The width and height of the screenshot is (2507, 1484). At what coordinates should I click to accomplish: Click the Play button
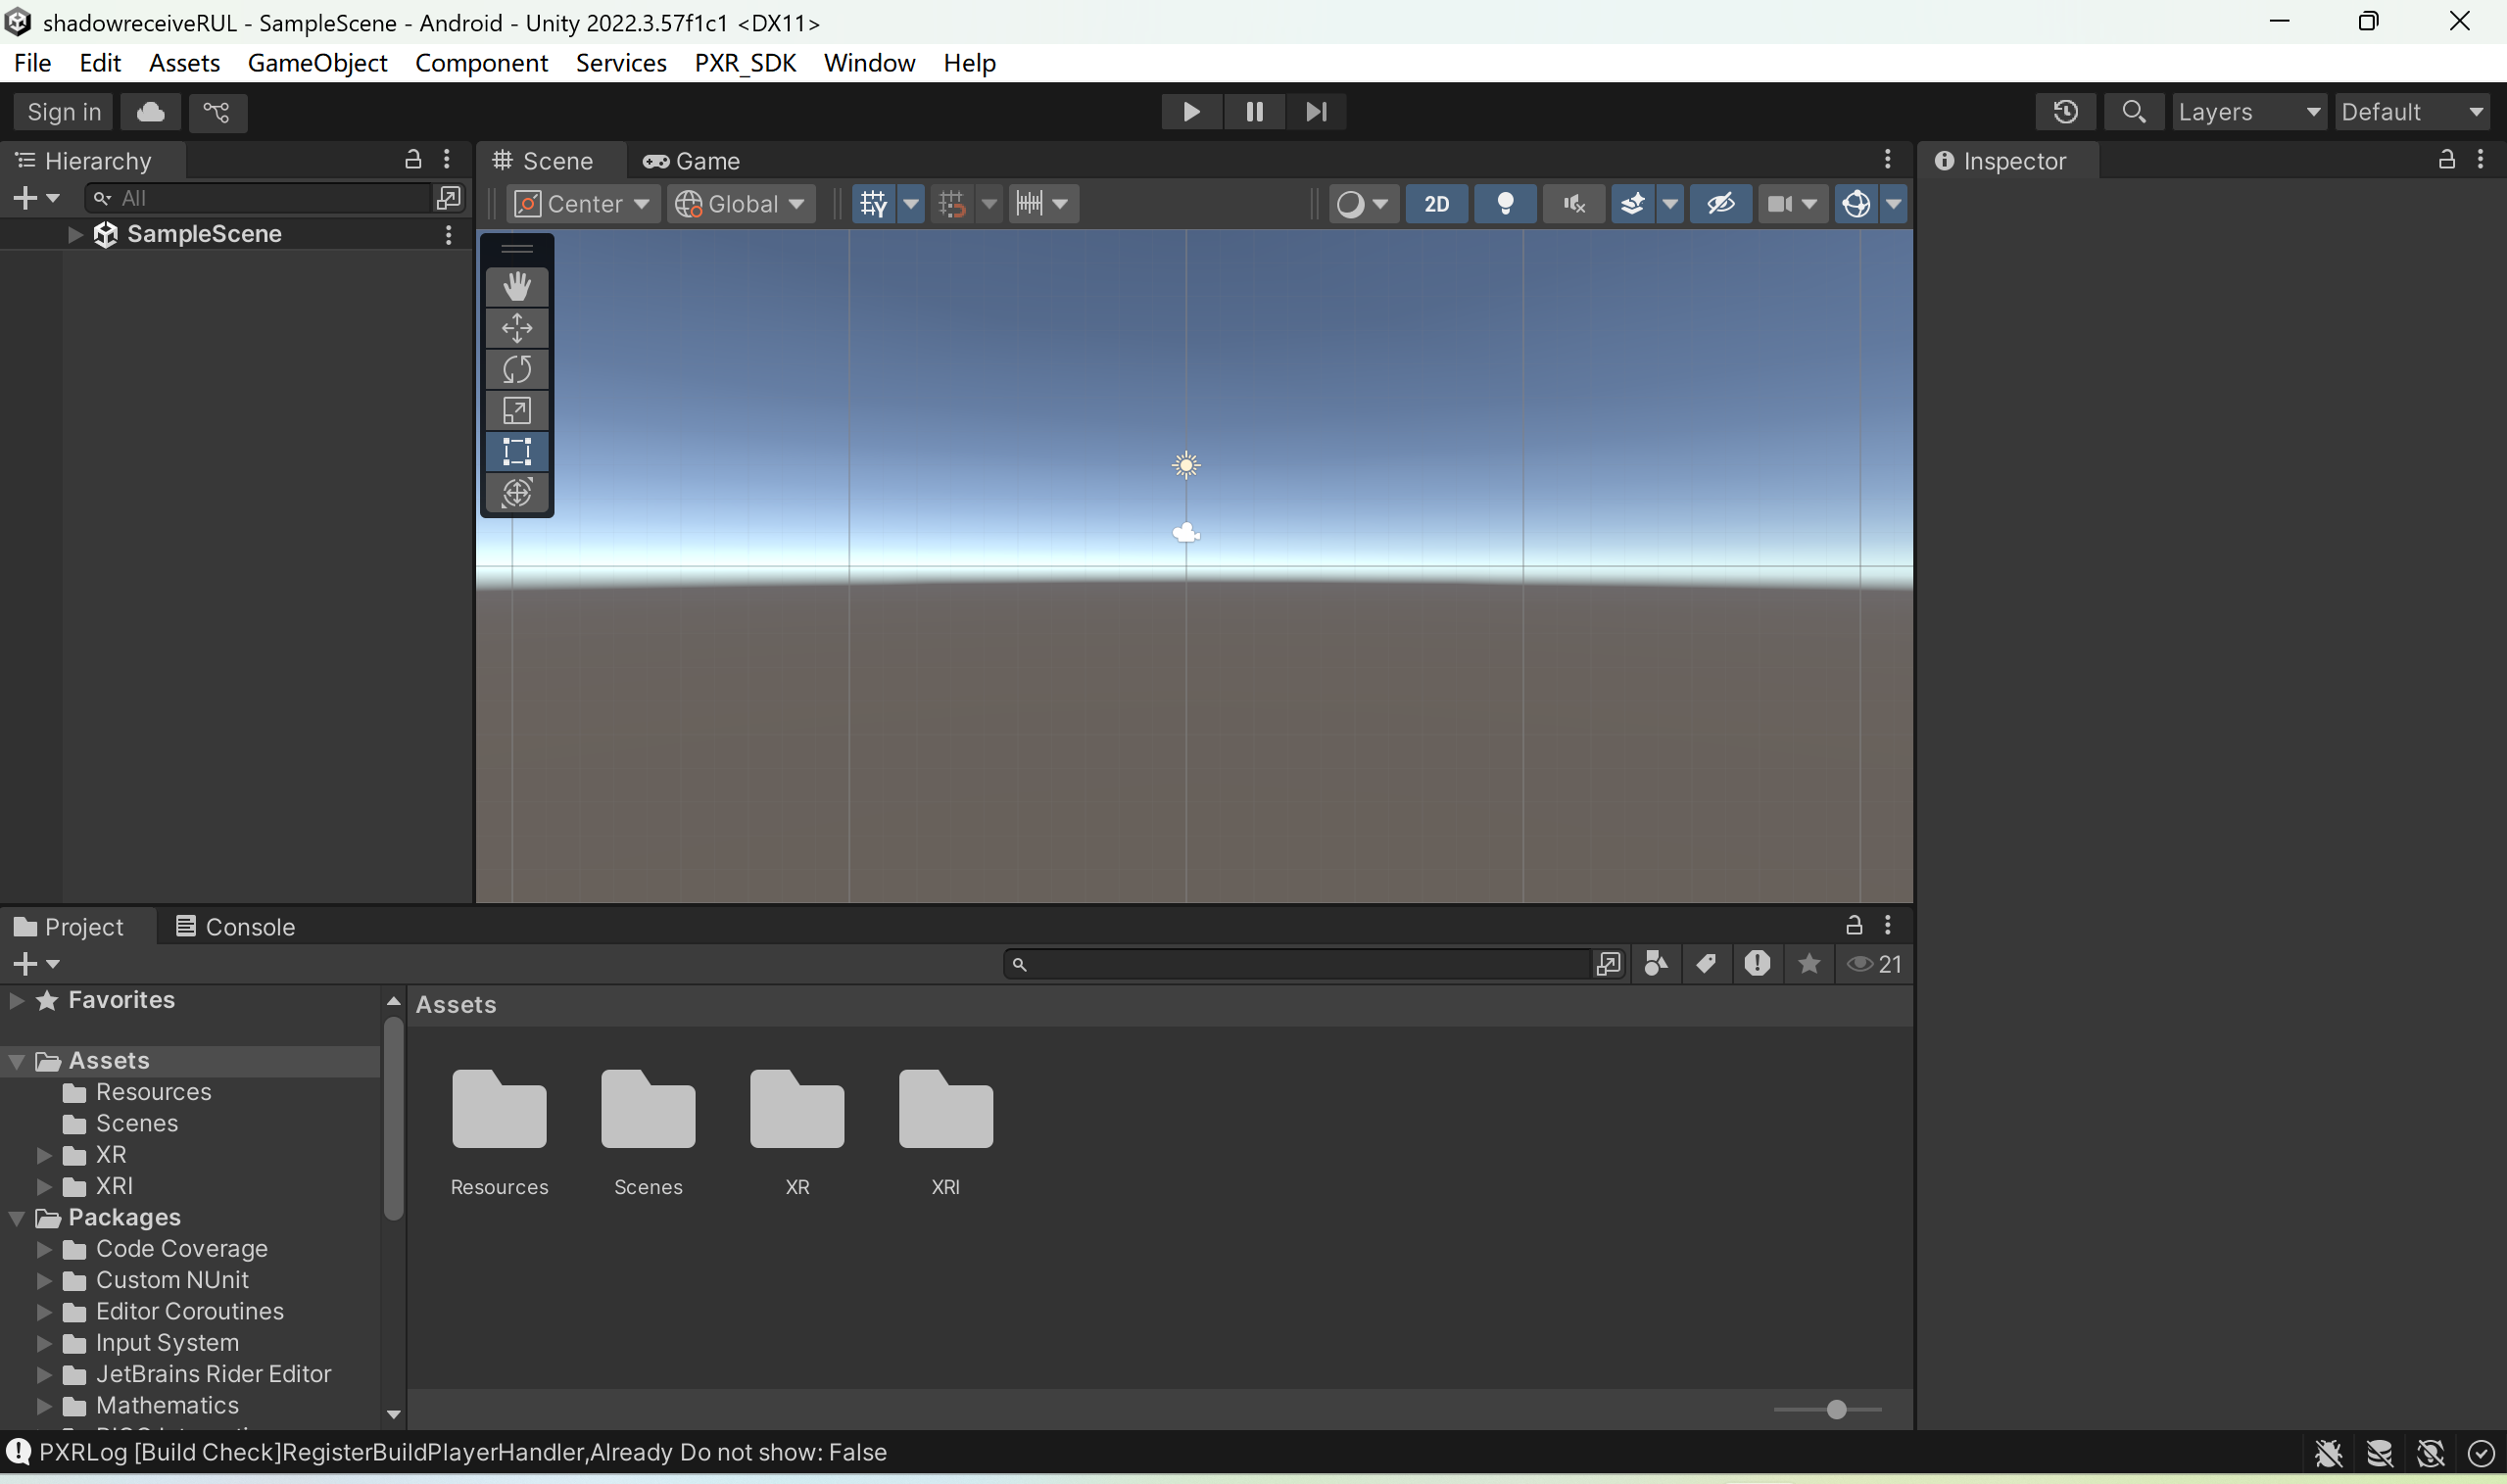click(x=1190, y=112)
